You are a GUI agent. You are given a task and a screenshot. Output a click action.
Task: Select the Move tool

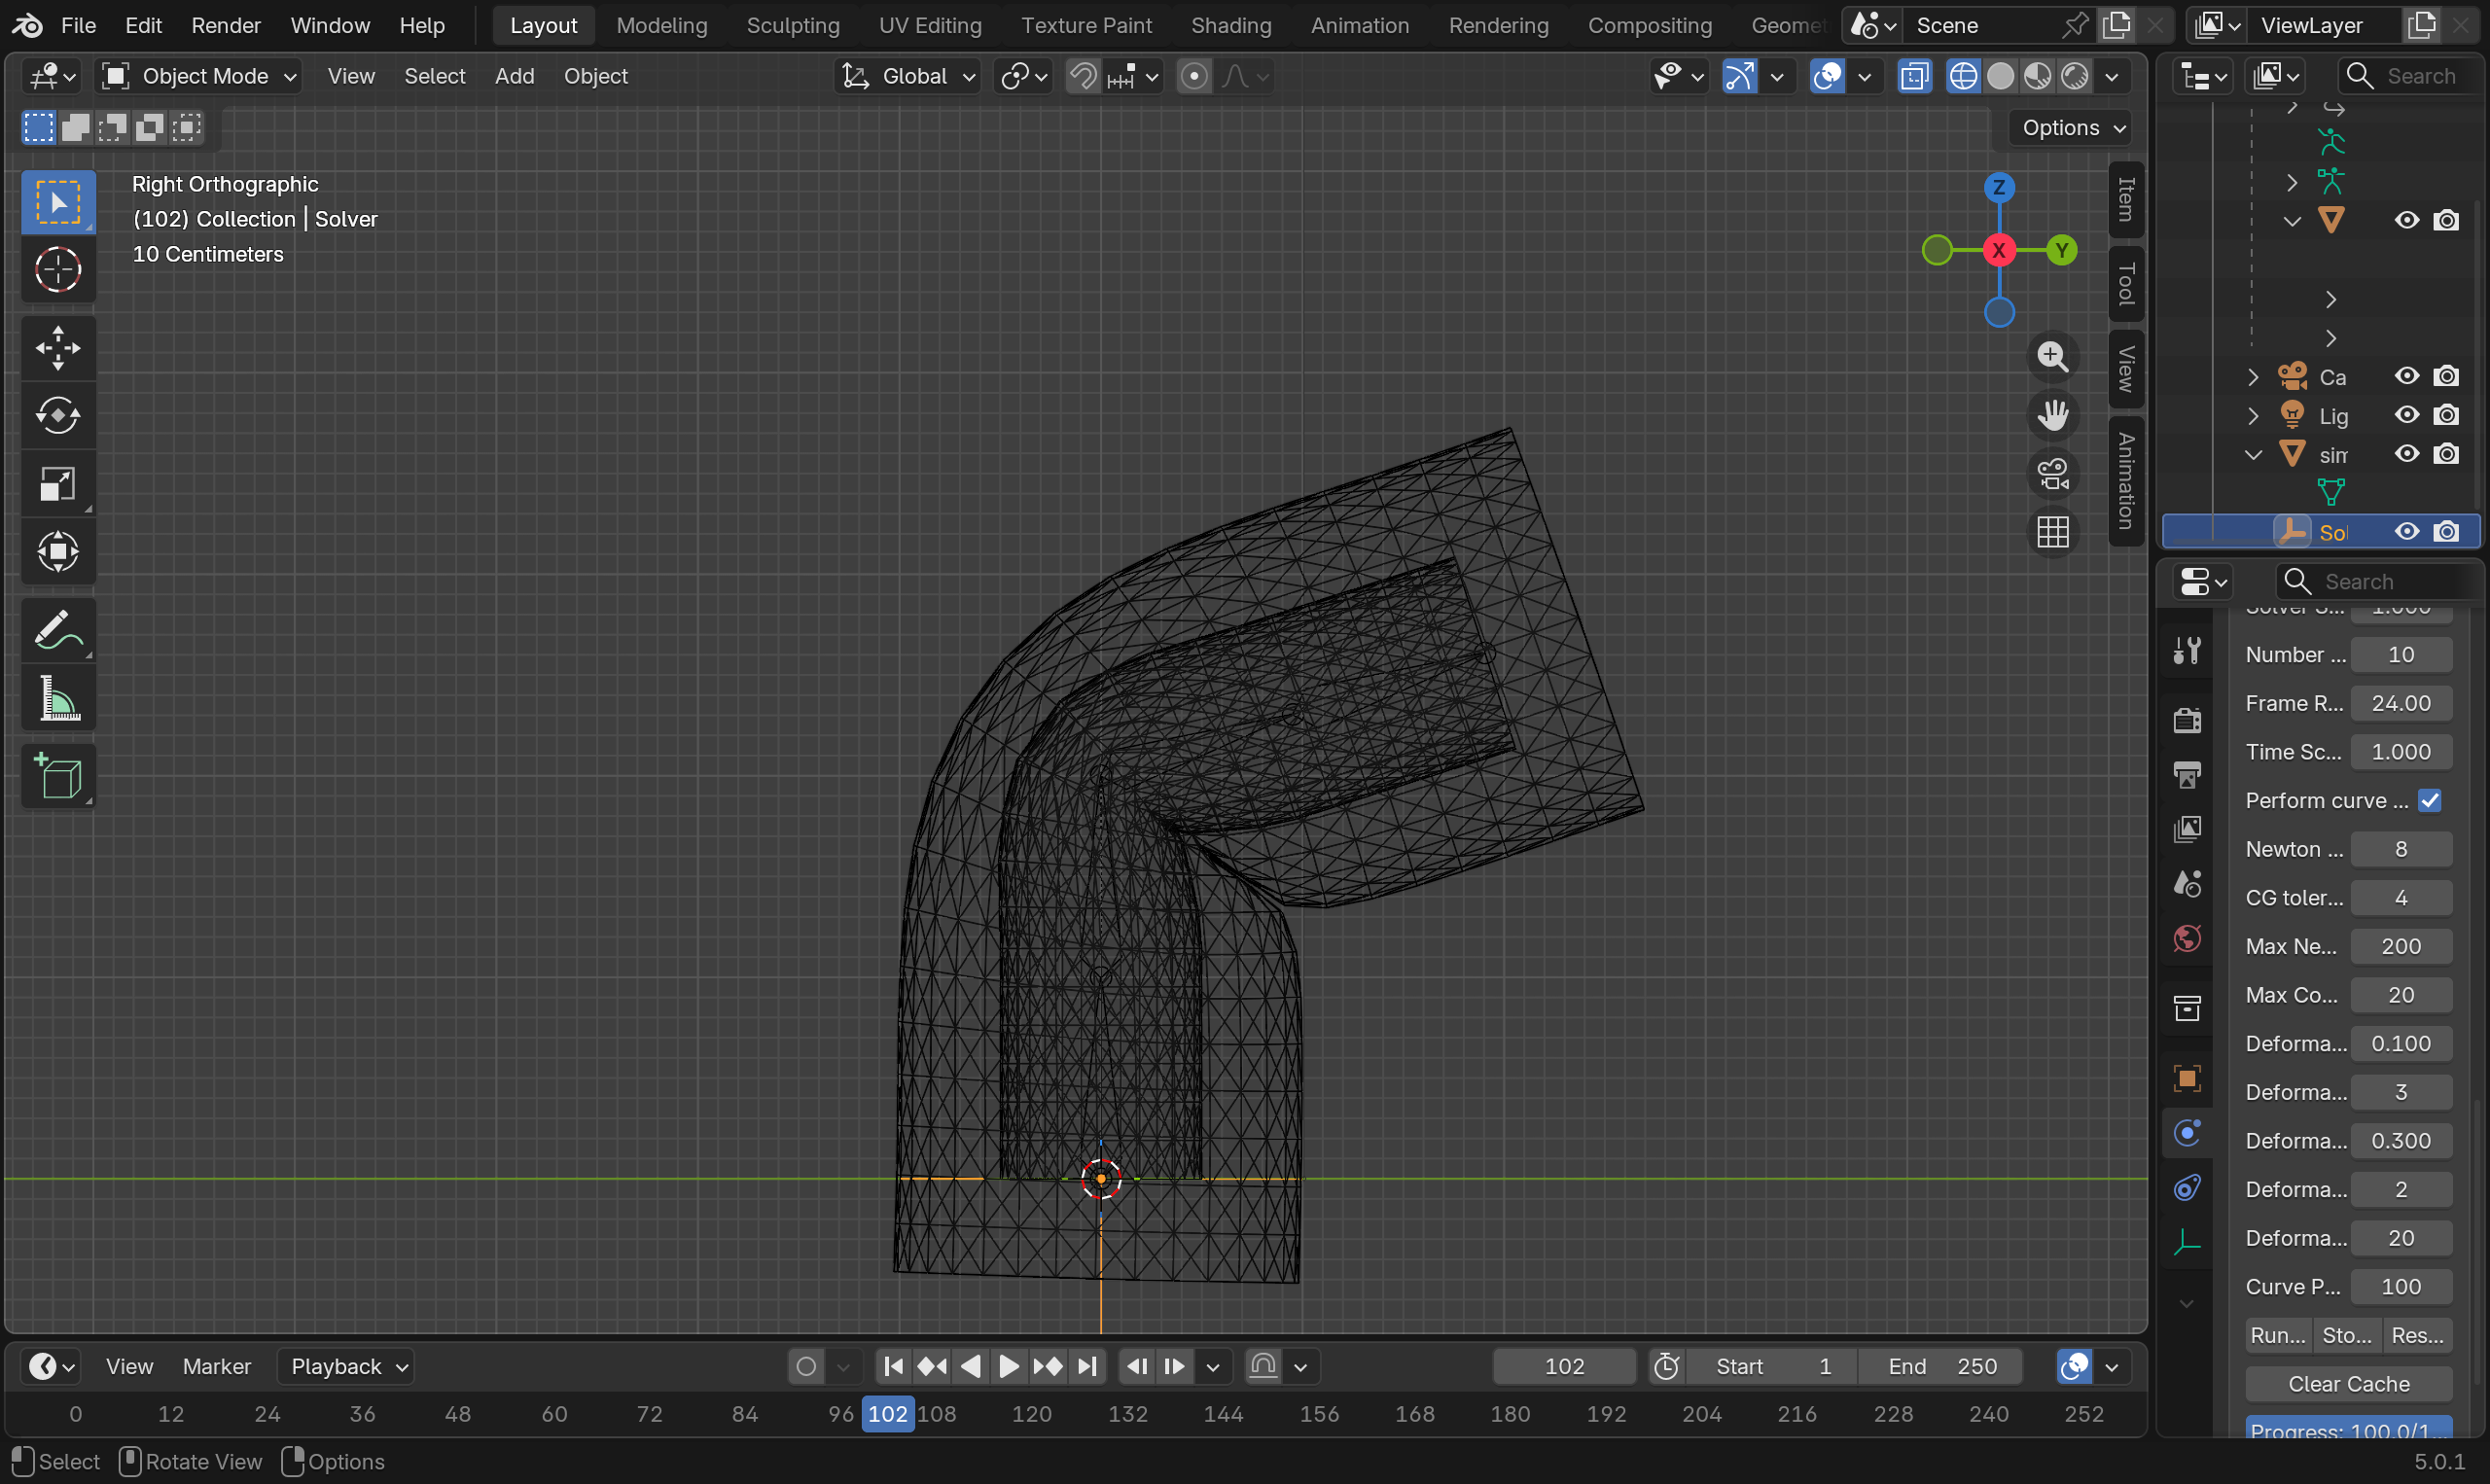[x=58, y=348]
